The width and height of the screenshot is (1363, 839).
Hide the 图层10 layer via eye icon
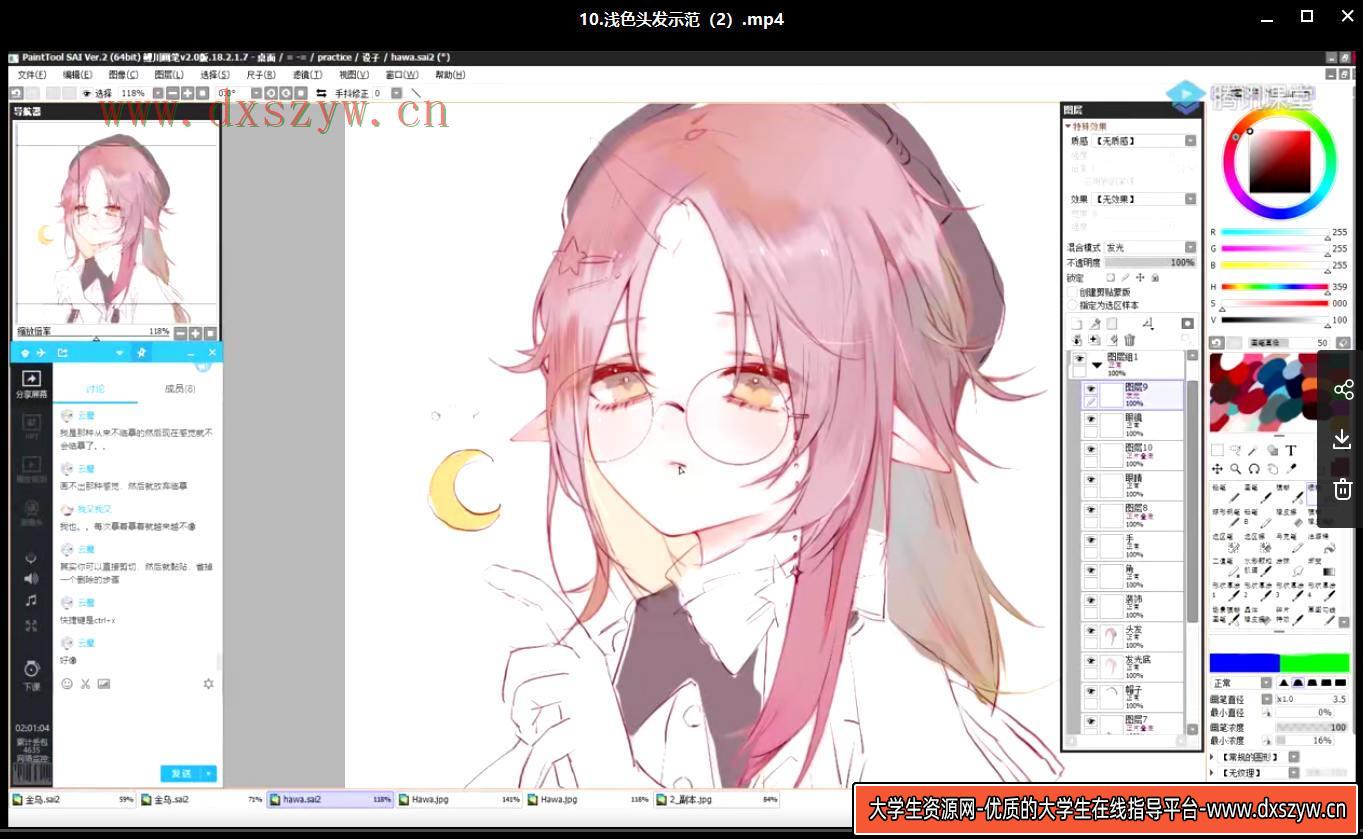tap(1091, 449)
